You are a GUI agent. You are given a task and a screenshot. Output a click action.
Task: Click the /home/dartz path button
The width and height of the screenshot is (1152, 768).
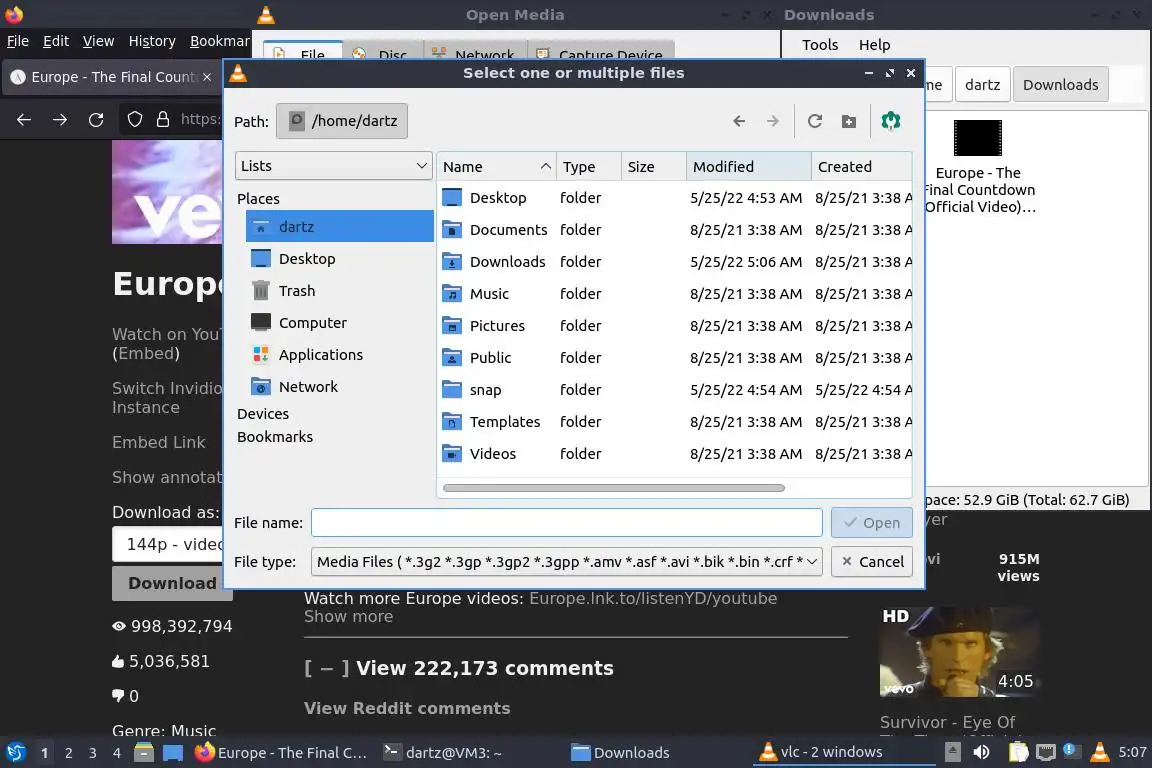342,121
